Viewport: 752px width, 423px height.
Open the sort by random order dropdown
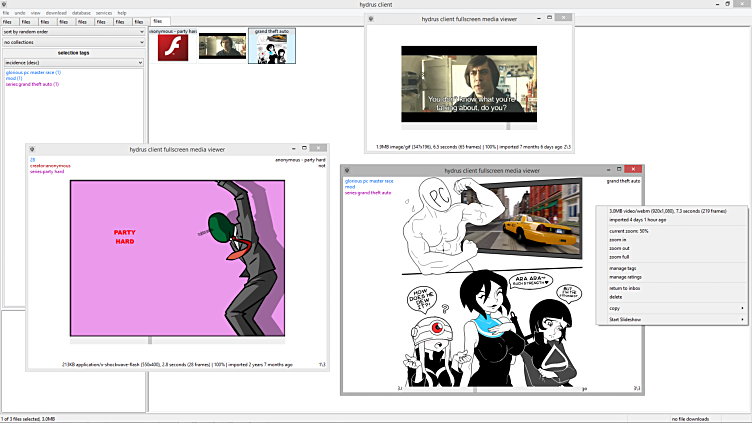73,31
